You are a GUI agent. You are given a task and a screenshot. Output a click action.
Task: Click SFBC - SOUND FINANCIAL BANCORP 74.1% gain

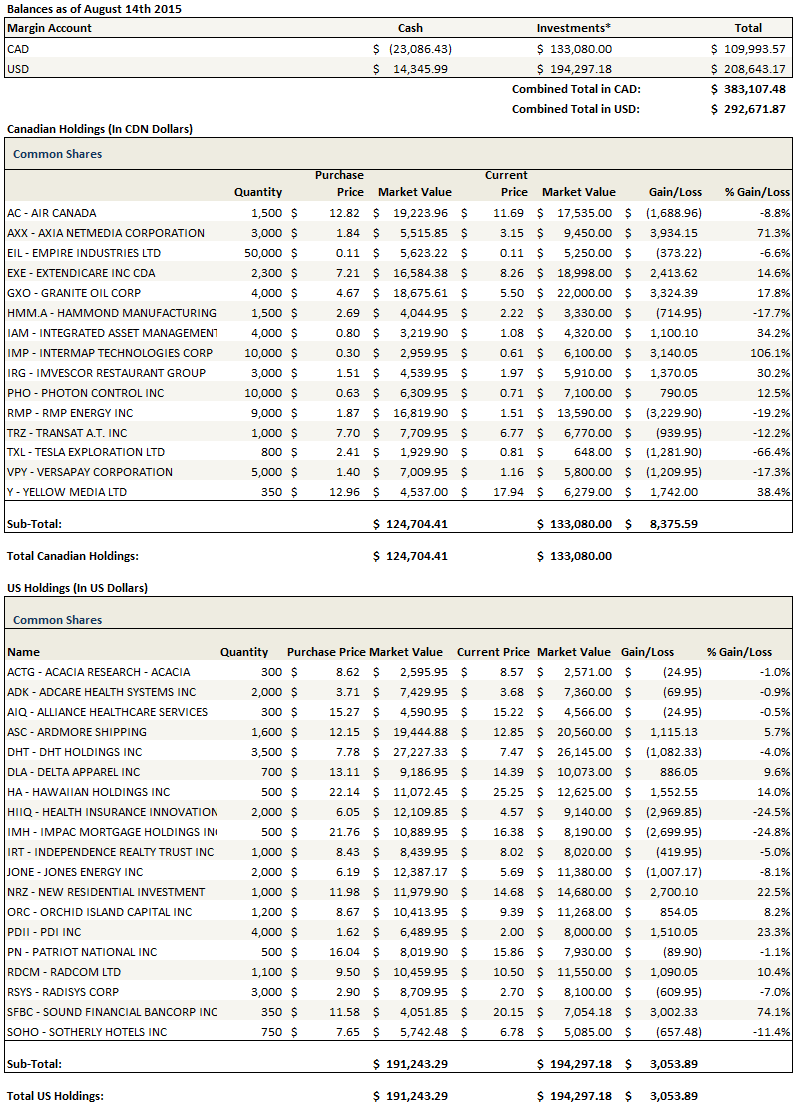coord(773,1012)
